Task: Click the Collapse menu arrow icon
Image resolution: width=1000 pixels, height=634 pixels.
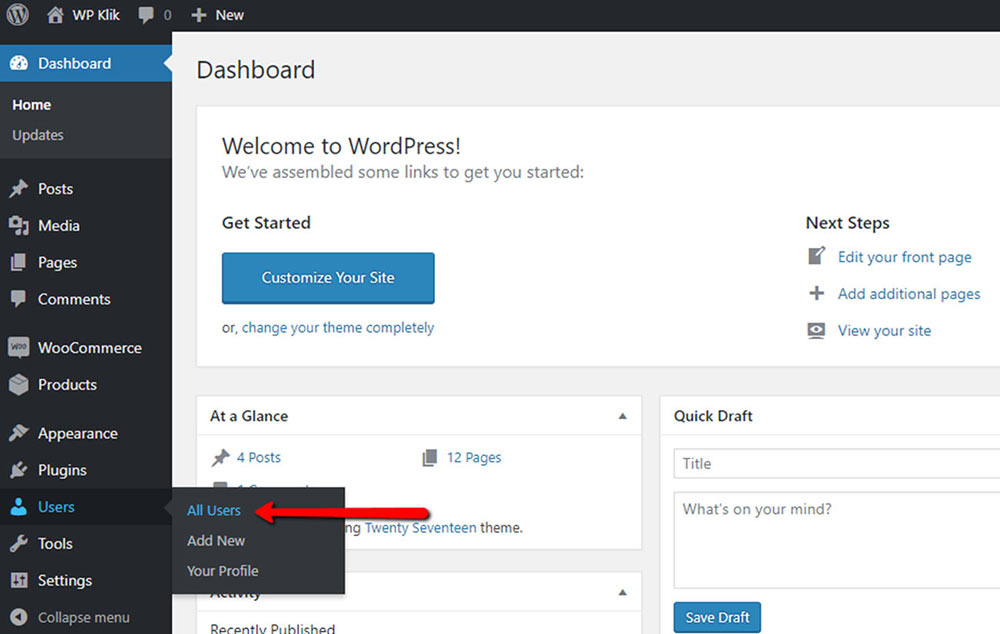Action: (x=19, y=617)
